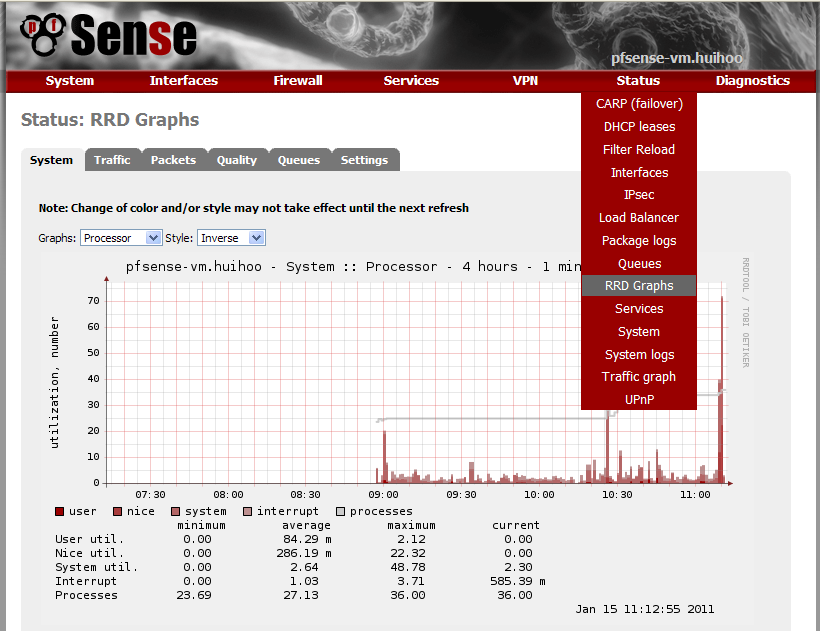Choose Traffic graph menu entry
Viewport: 820px width, 631px height.
(x=639, y=377)
